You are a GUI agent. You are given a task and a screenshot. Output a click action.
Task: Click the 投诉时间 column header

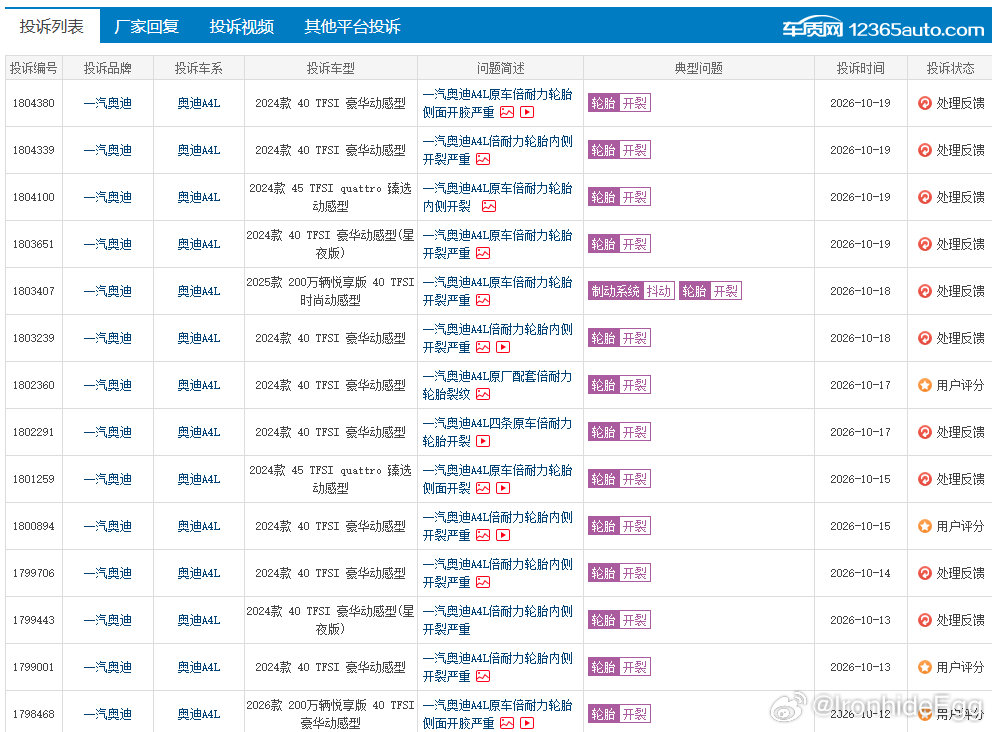click(860, 68)
